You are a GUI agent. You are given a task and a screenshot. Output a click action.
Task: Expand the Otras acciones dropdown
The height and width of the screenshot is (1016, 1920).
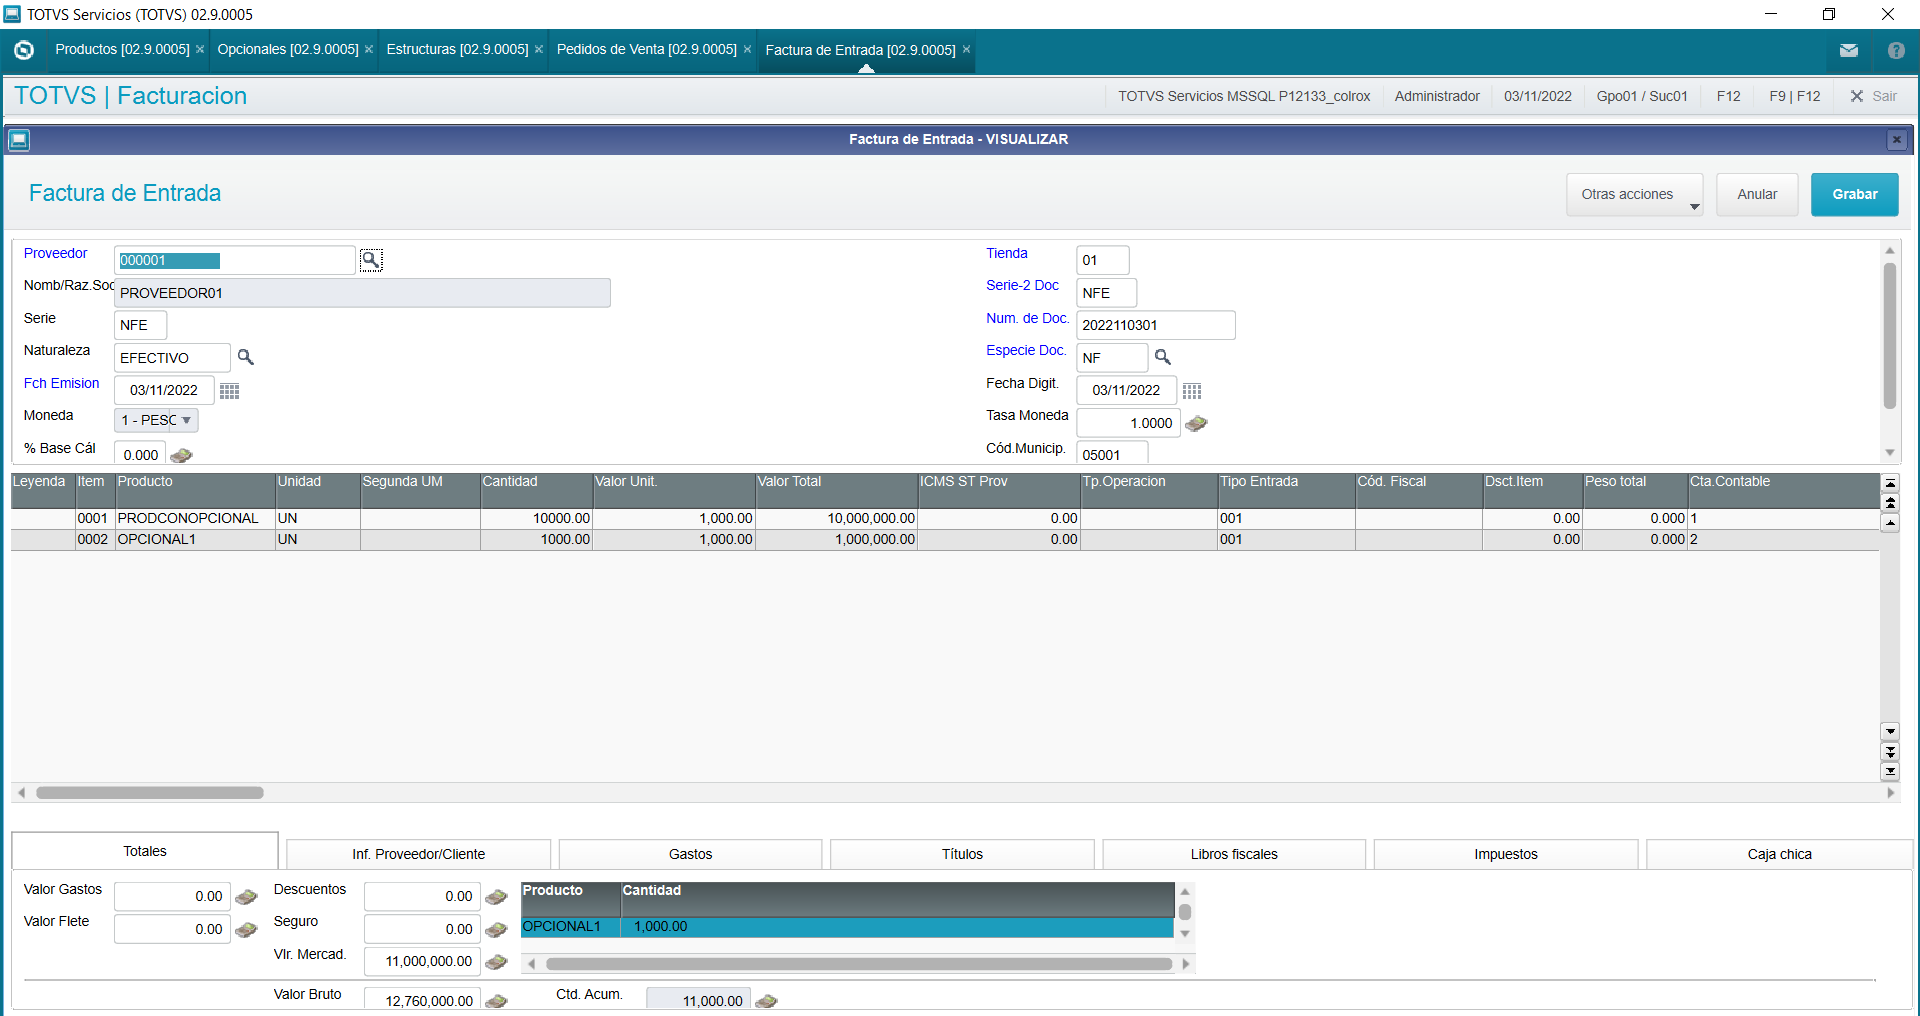click(1694, 206)
